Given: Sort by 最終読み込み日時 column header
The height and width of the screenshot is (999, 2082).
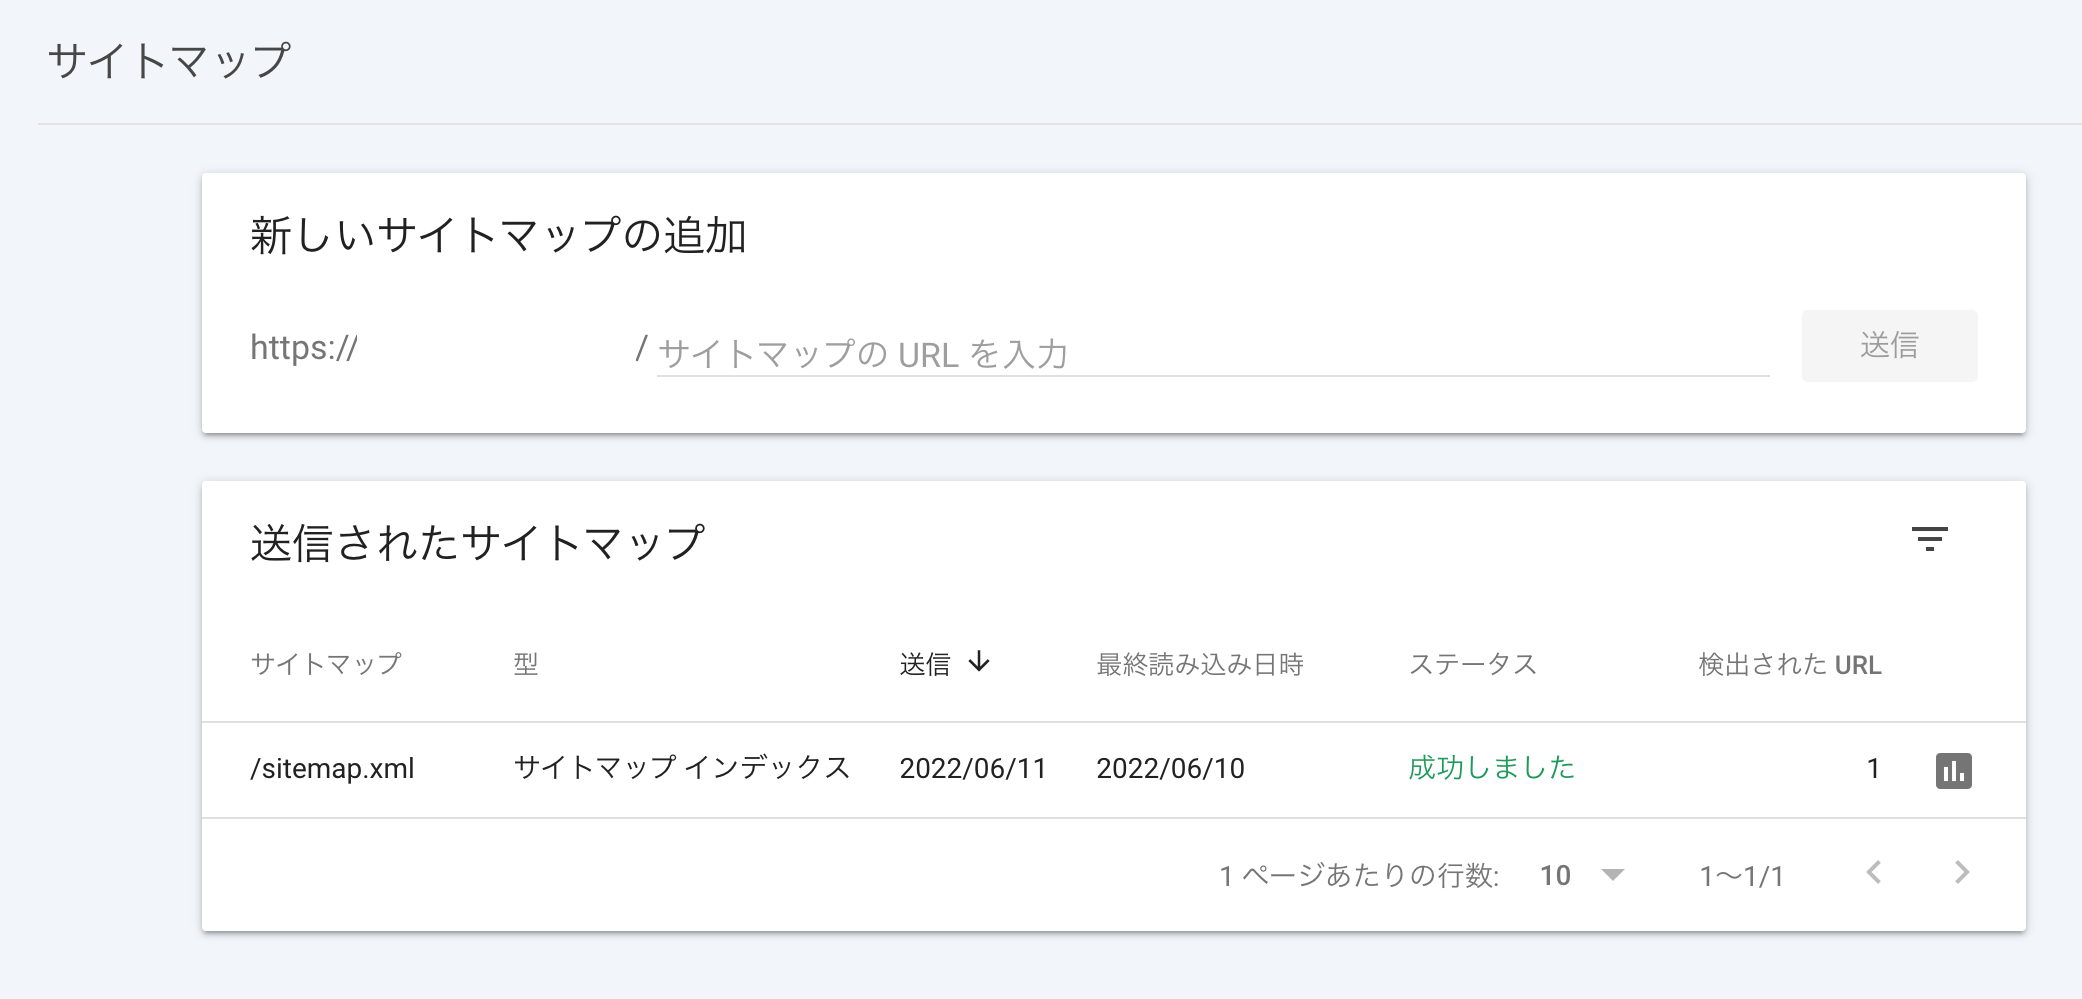Looking at the screenshot, I should pyautogui.click(x=1200, y=664).
